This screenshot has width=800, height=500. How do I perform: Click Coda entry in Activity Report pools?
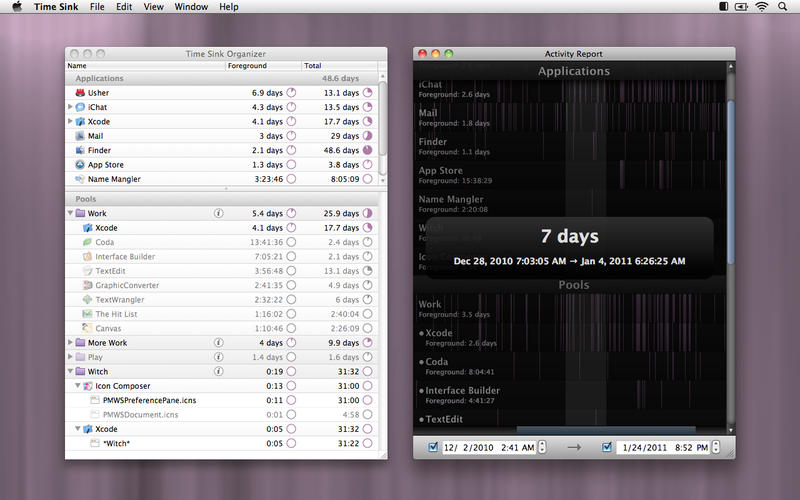(570, 366)
